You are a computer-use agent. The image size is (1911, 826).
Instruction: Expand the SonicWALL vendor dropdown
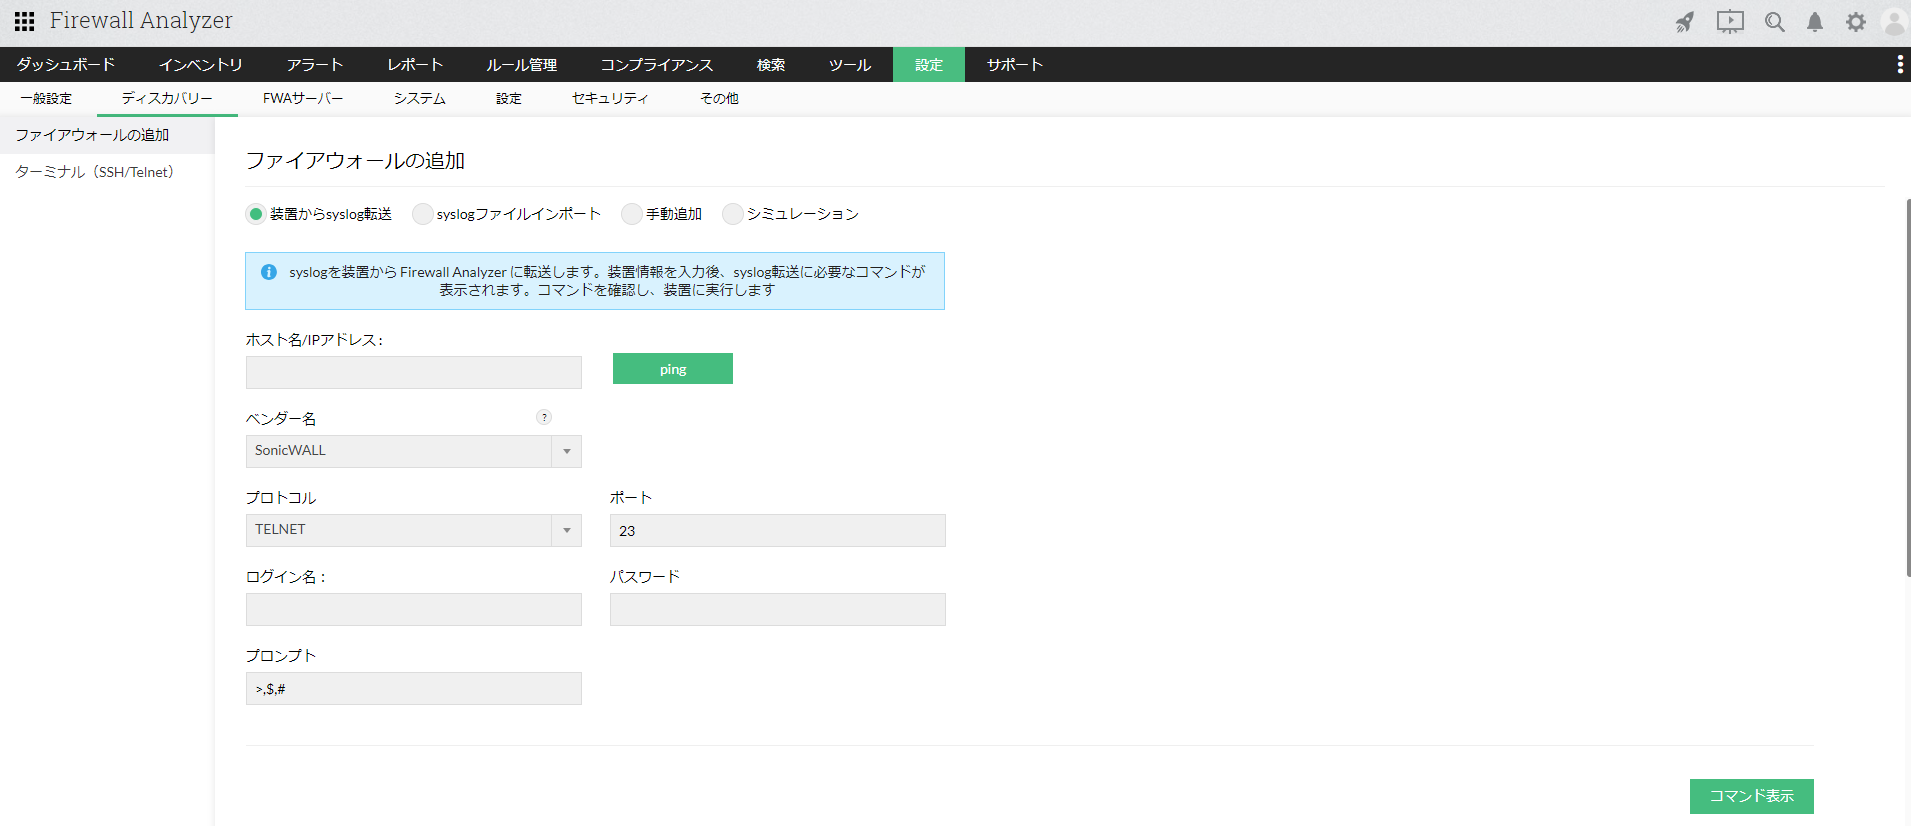click(566, 451)
